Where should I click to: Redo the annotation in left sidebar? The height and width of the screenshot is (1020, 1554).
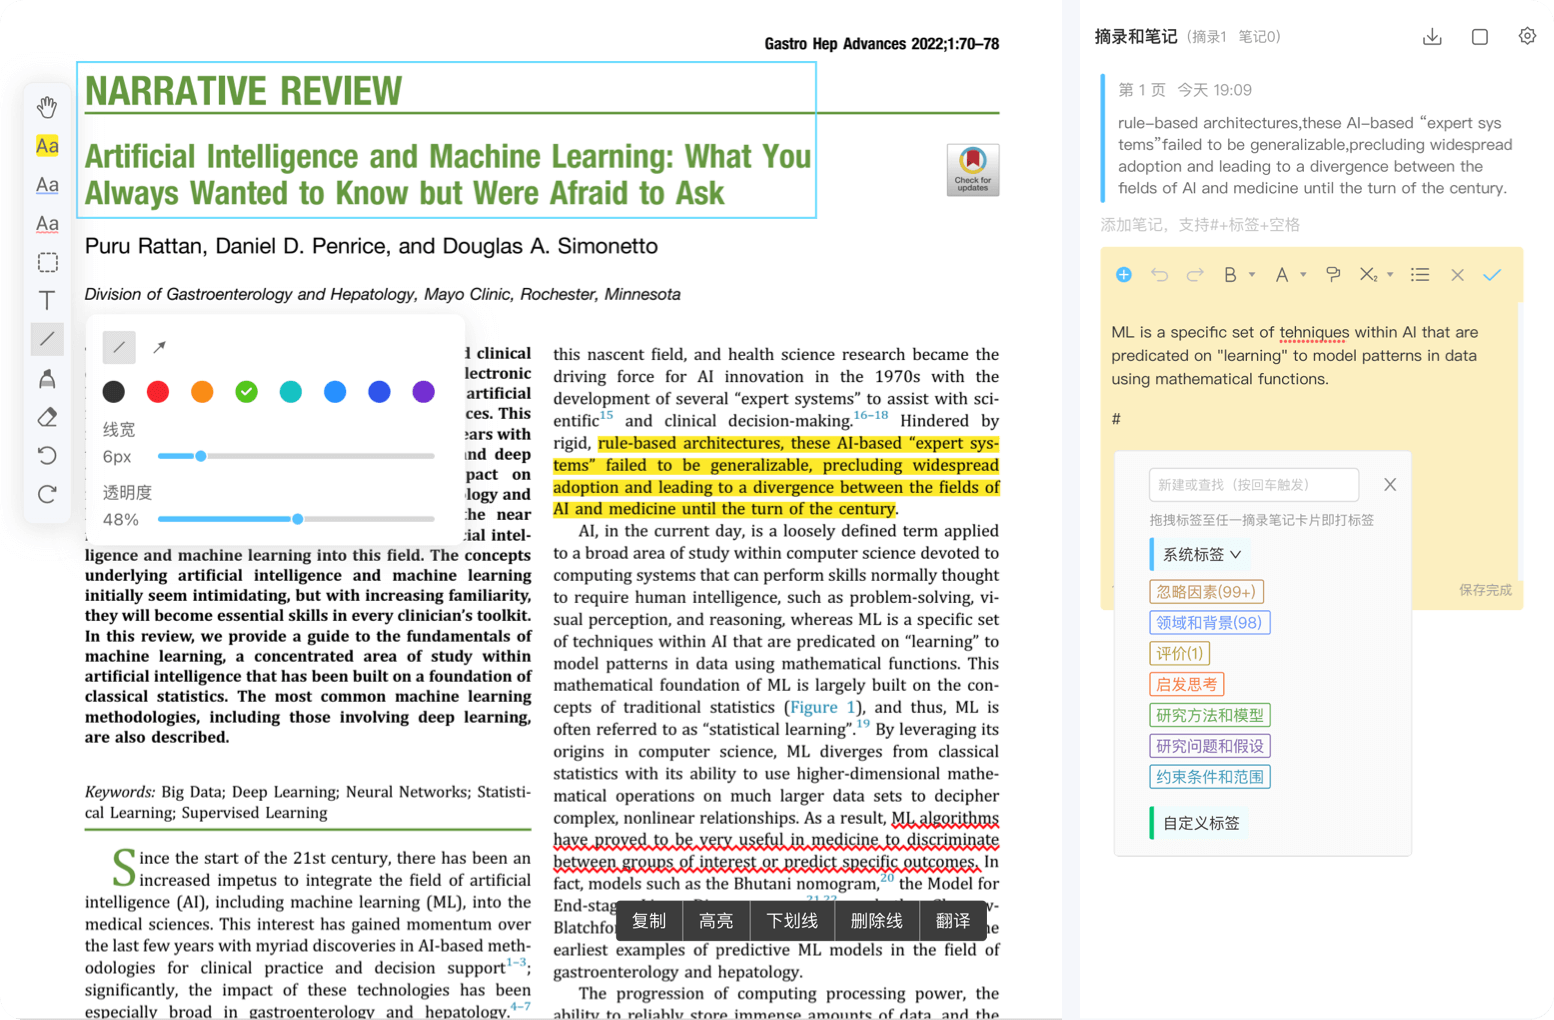coord(47,494)
